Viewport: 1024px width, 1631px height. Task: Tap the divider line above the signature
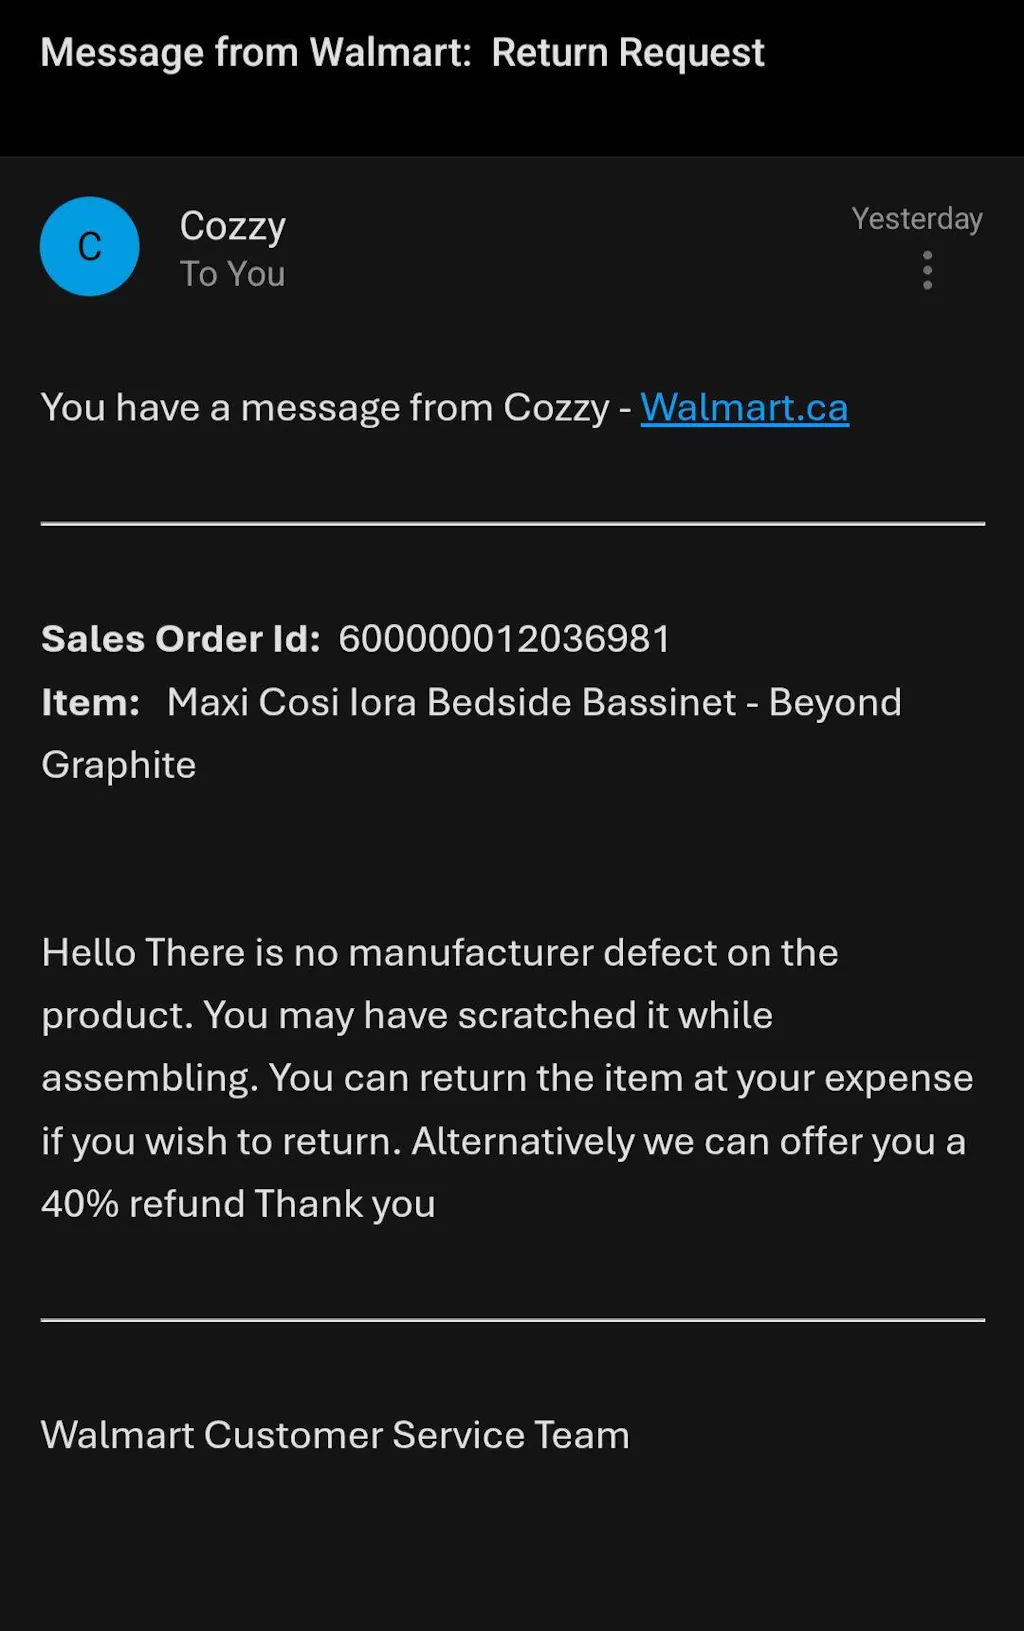tap(512, 1320)
